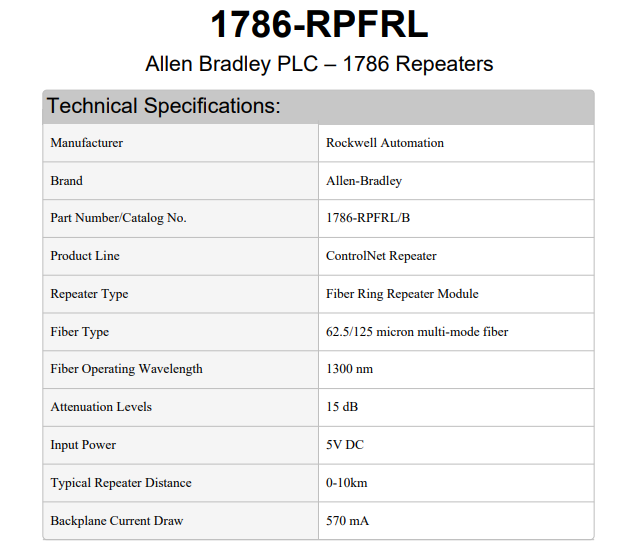Viewport: 624px width, 550px height.
Task: Click the Fiber Ring Repeater Module value
Action: (402, 294)
